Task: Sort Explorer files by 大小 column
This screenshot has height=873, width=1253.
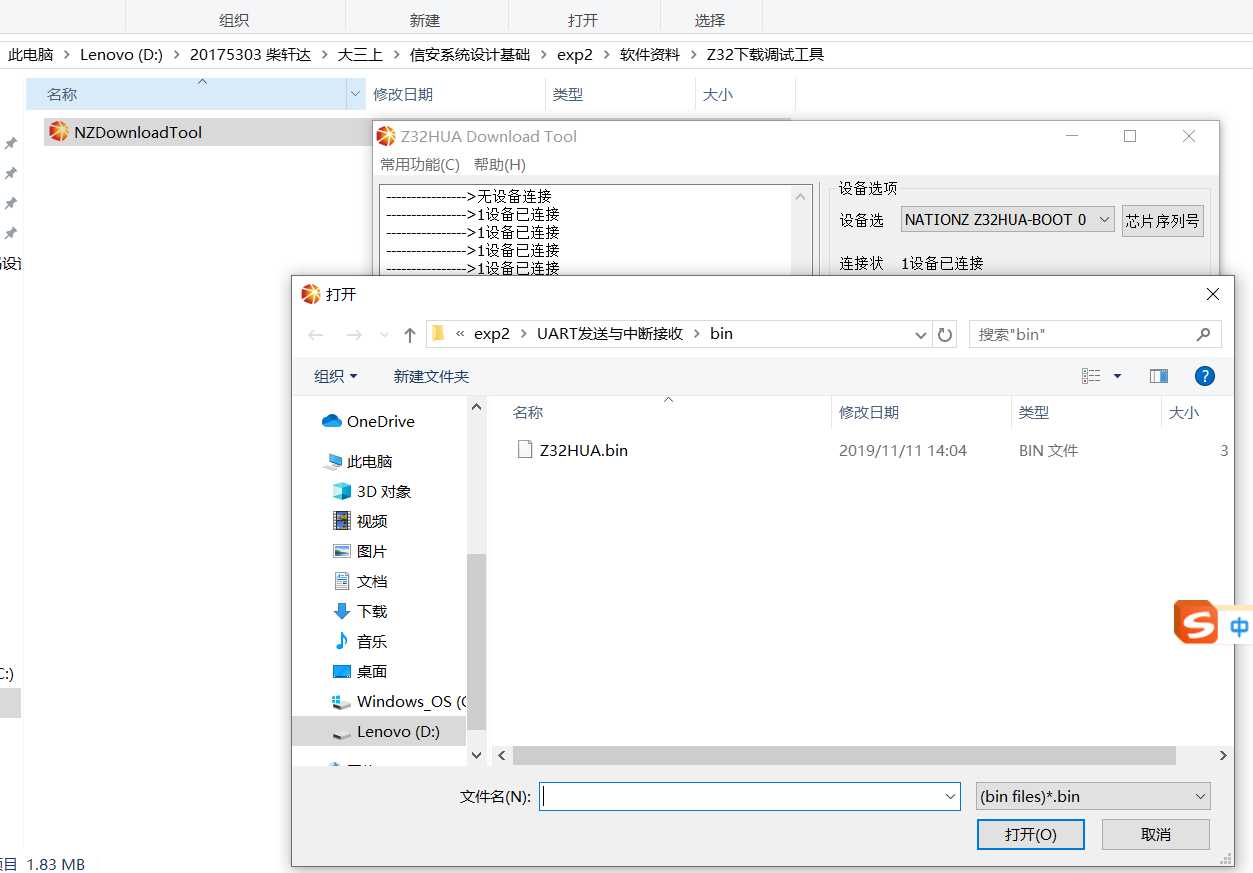Action: (718, 94)
